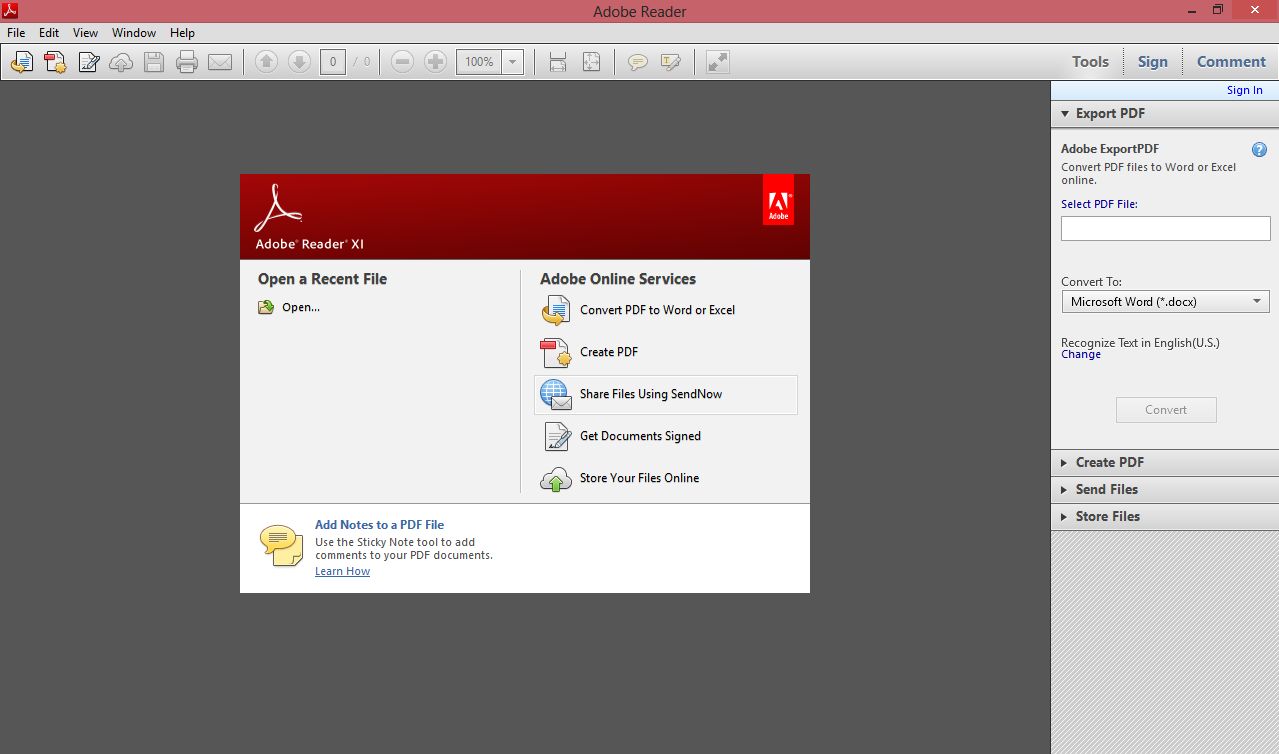This screenshot has height=754, width=1279.
Task: Click the fit width scrolling icon
Action: pyautogui.click(x=558, y=62)
